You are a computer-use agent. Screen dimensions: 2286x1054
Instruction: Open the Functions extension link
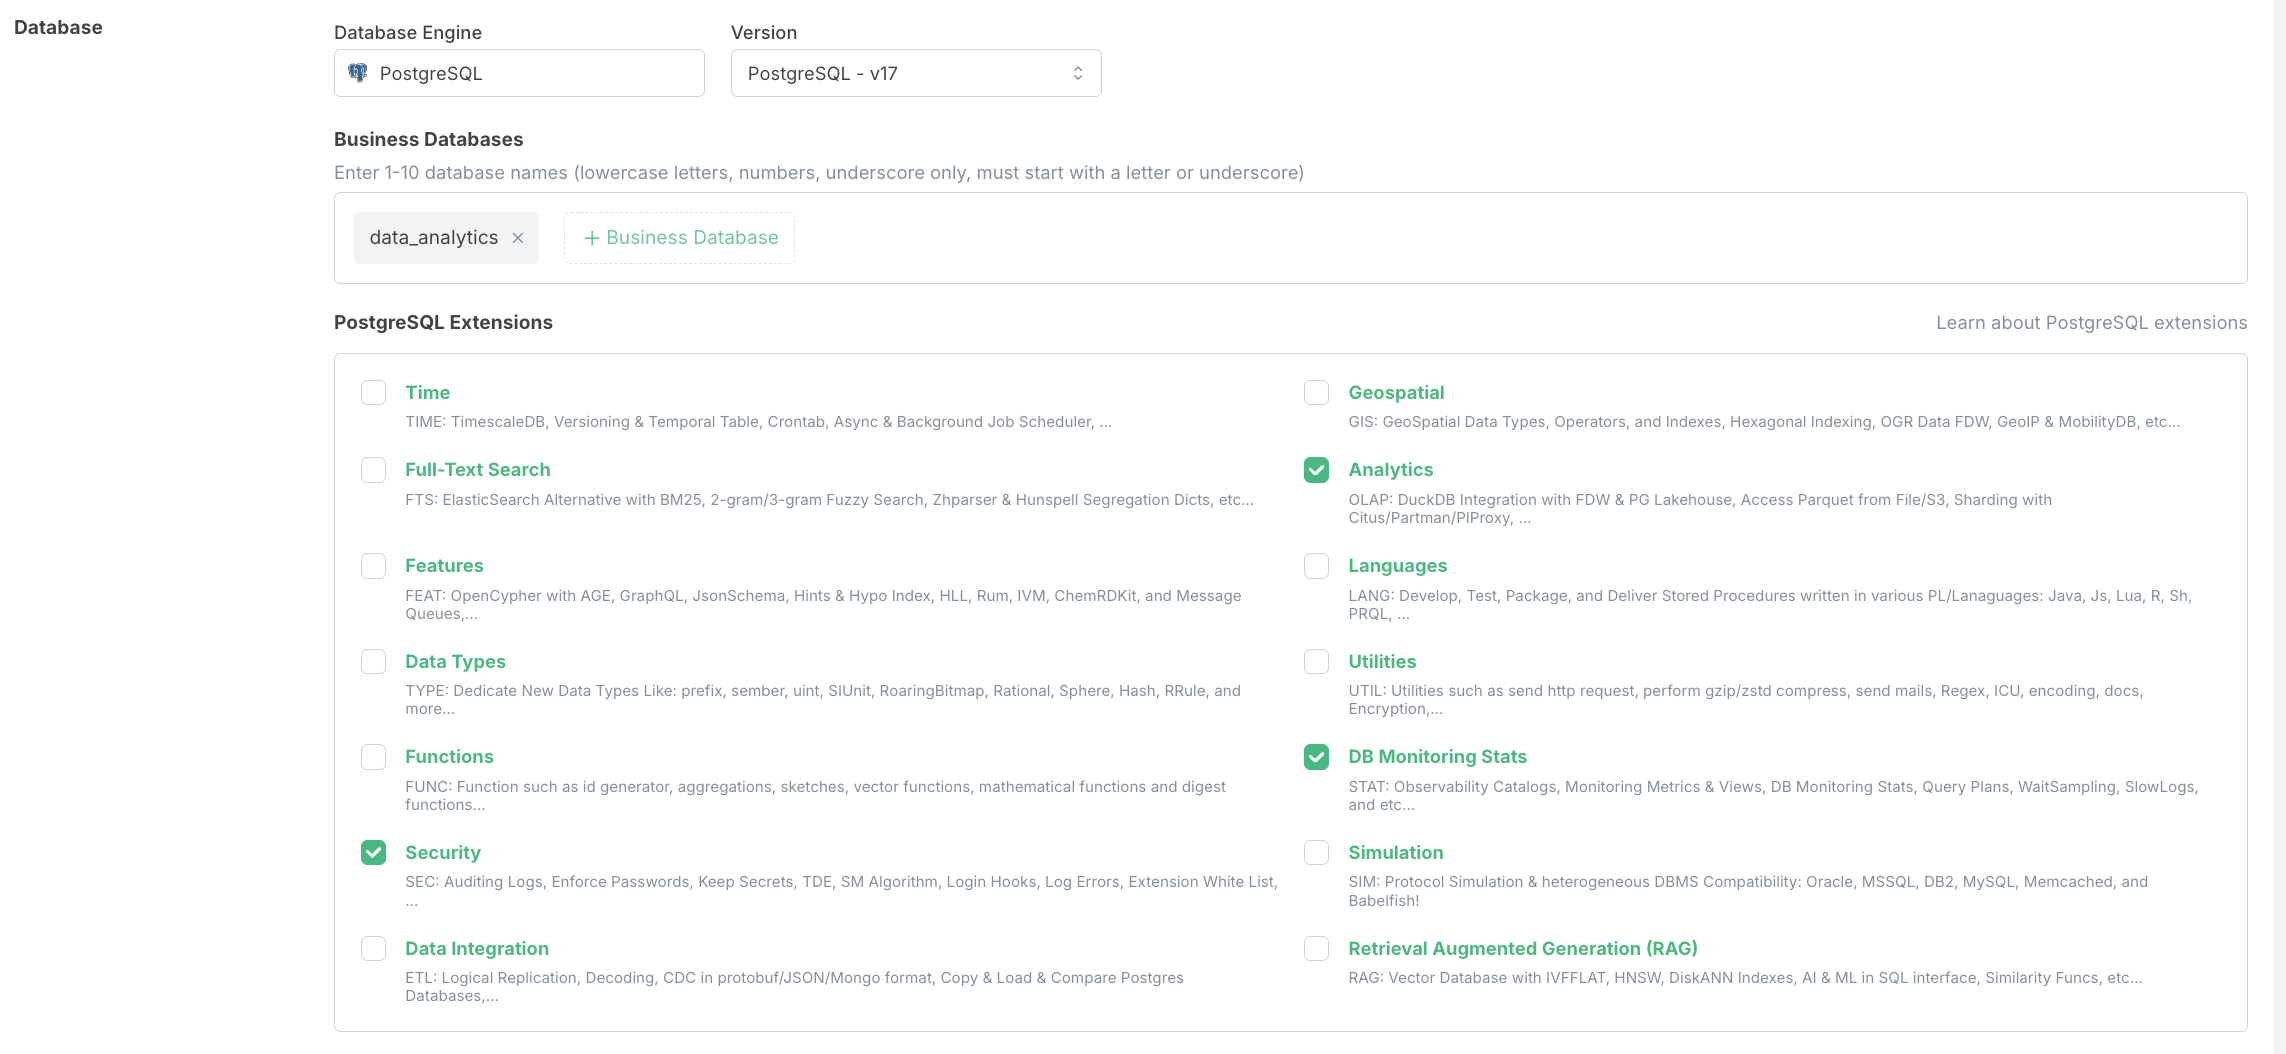(449, 757)
